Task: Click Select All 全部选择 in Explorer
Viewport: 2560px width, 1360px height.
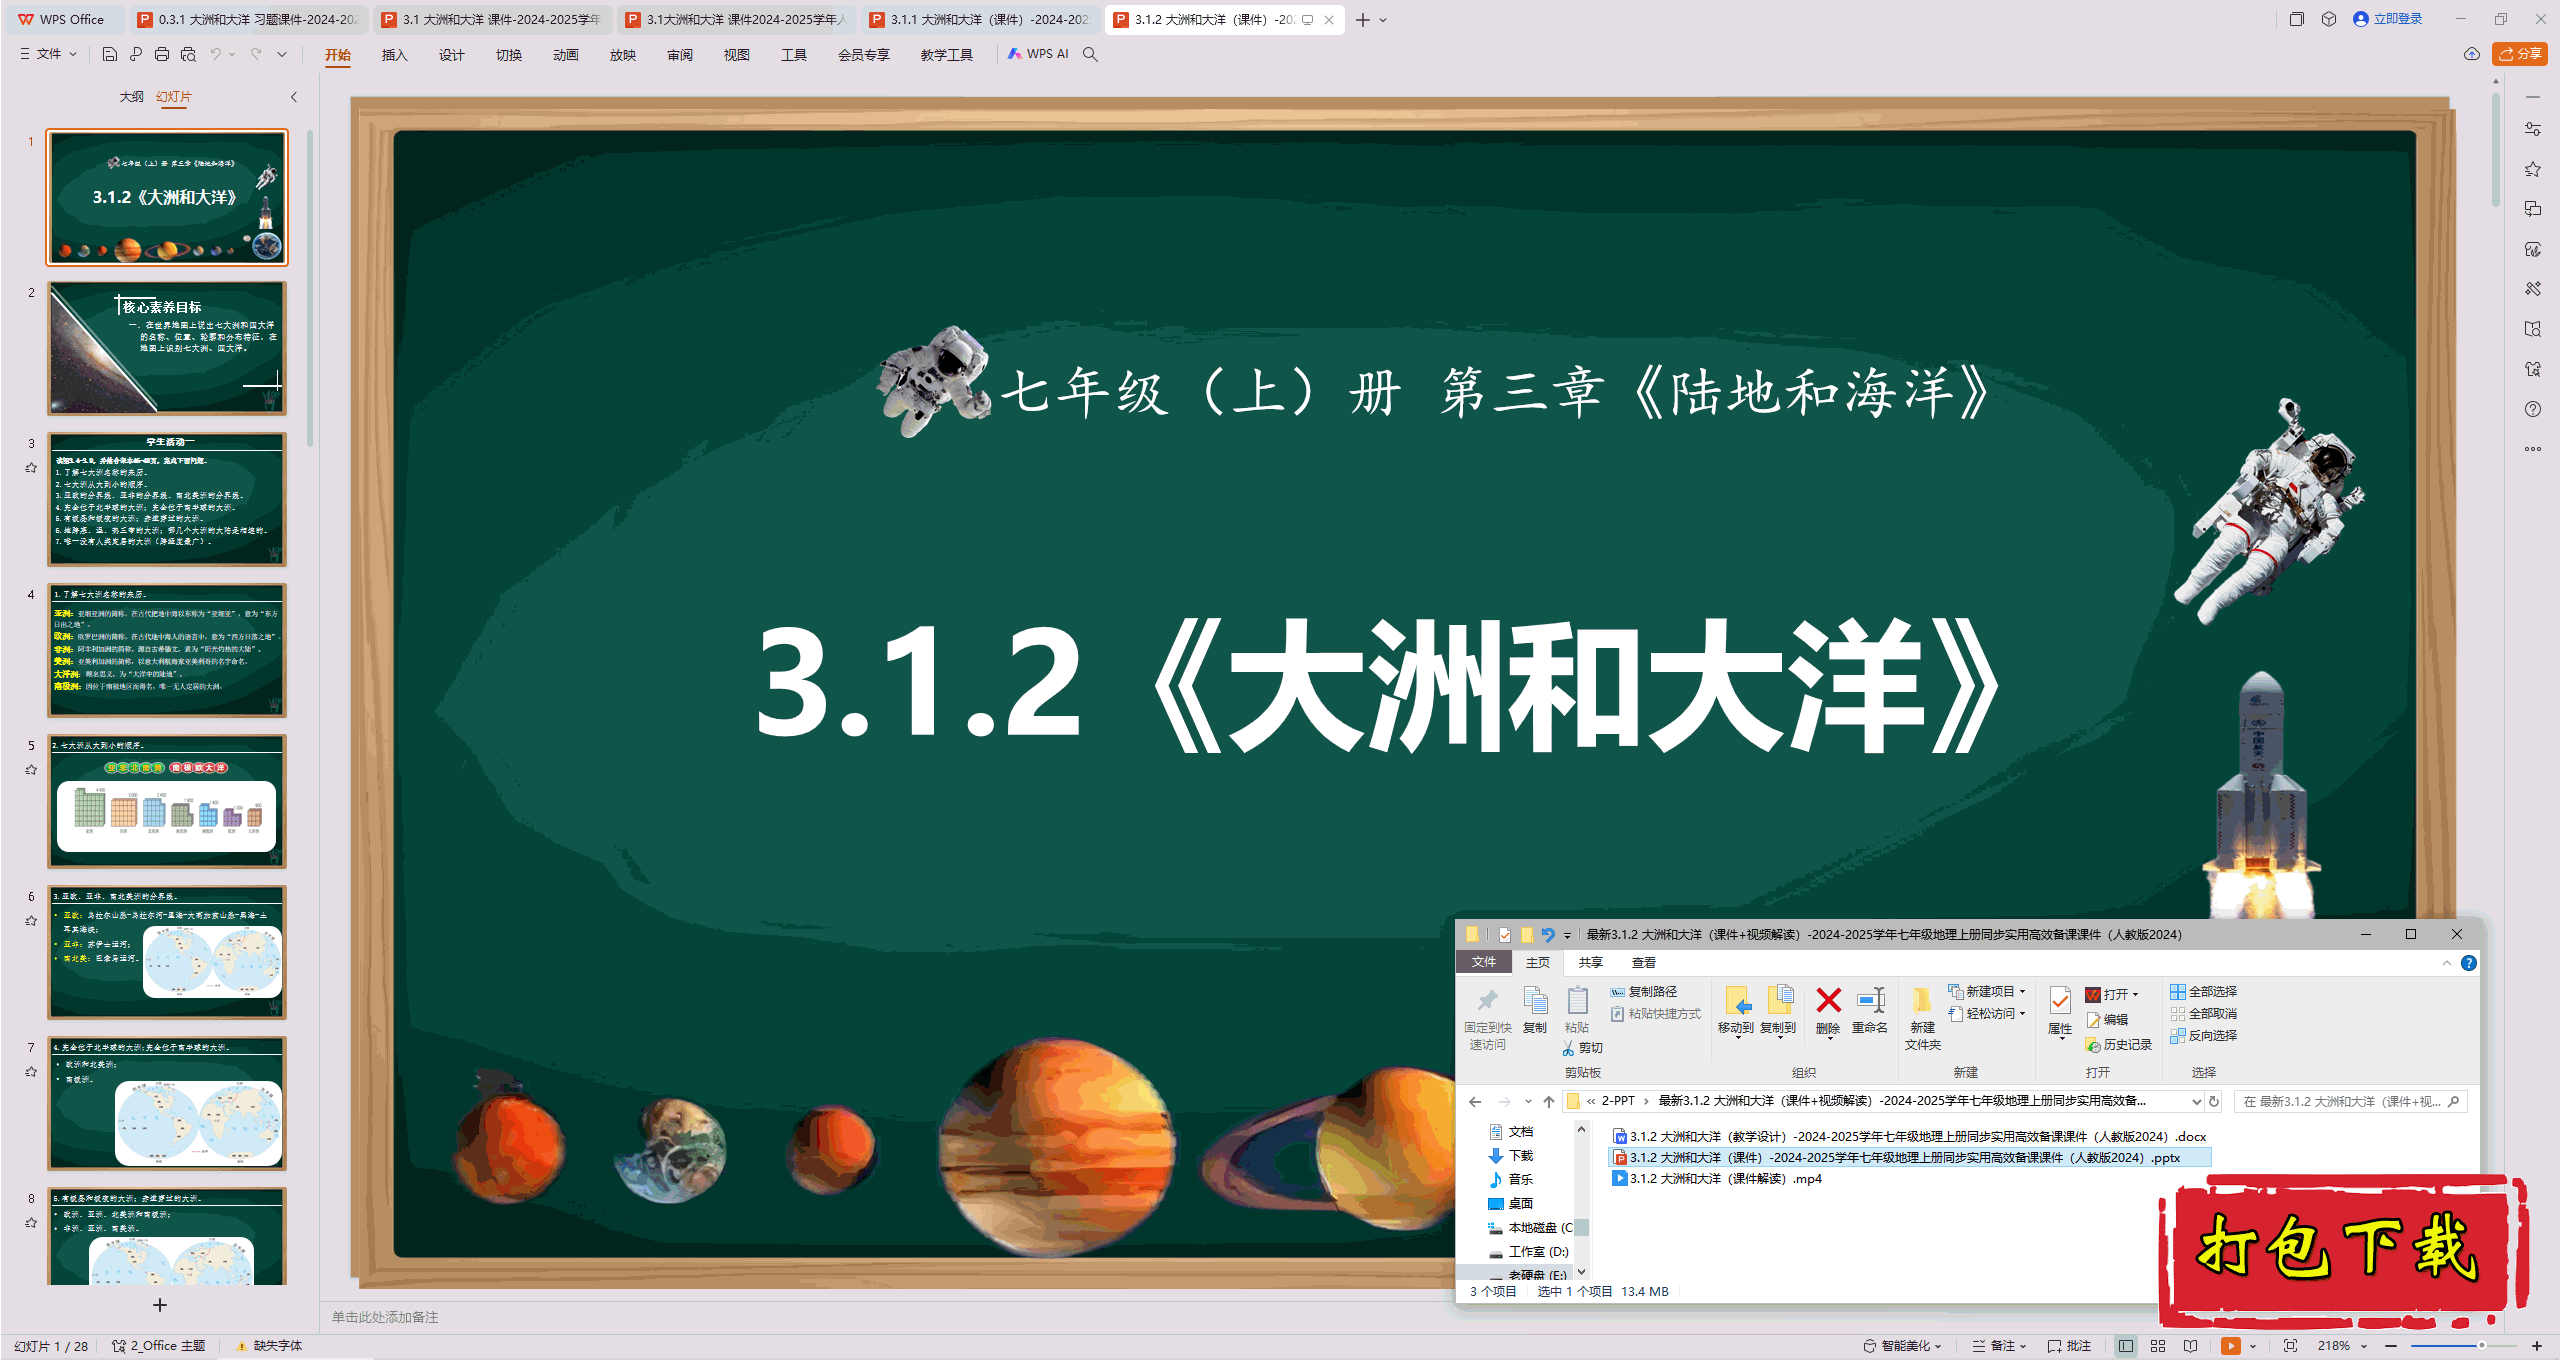Action: (x=2203, y=991)
